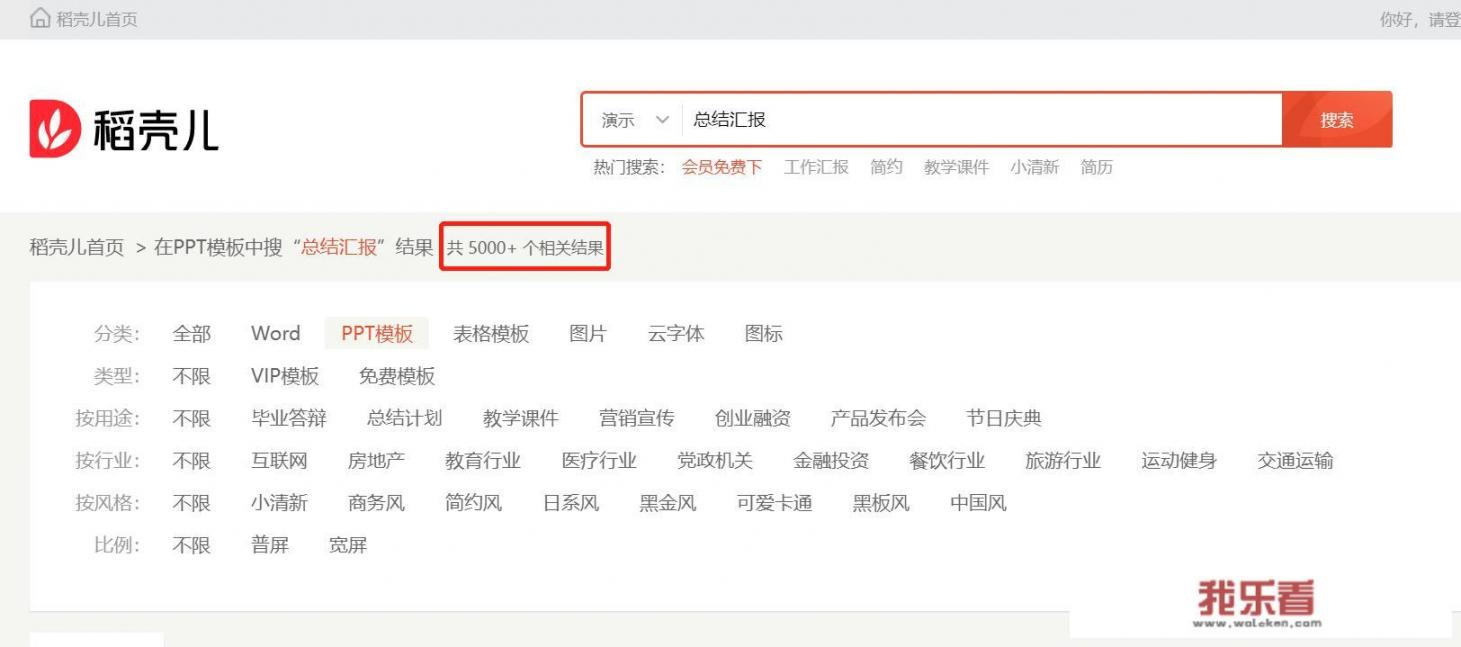
Task: Filter by 旅游行业 industry
Action: point(1063,461)
